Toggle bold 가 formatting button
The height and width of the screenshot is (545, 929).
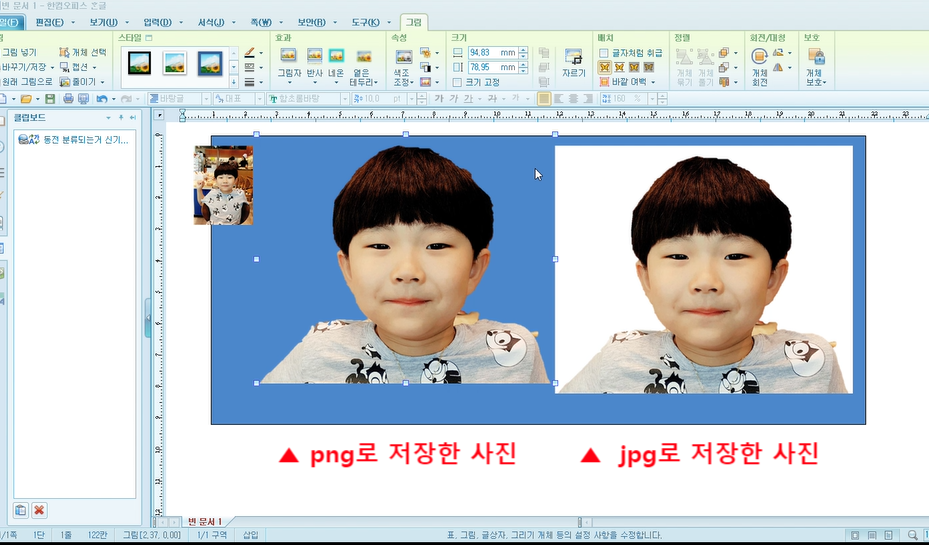click(438, 99)
